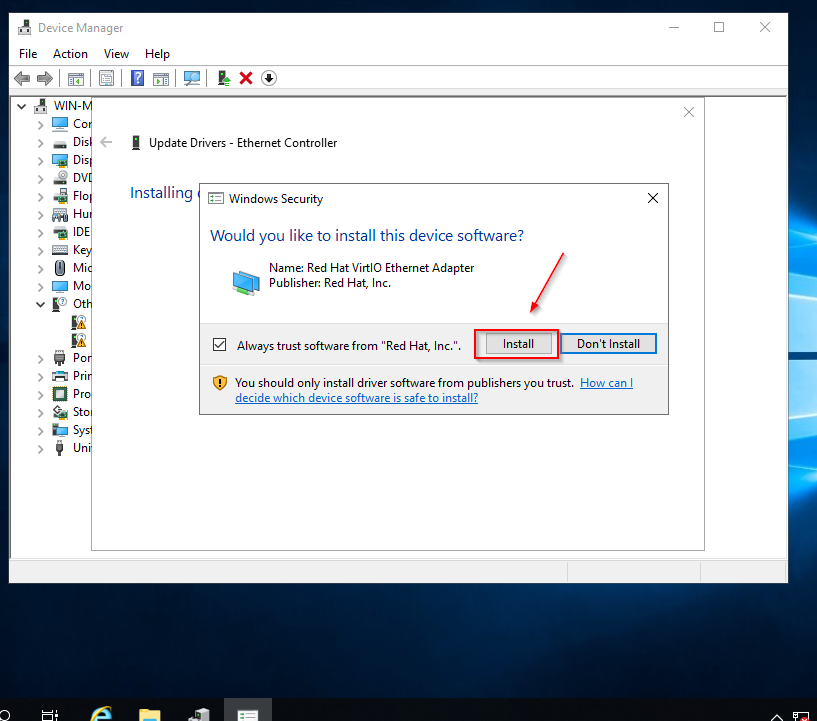Select the Monitors tree item
Screen dimensions: 817x721
click(x=72, y=286)
